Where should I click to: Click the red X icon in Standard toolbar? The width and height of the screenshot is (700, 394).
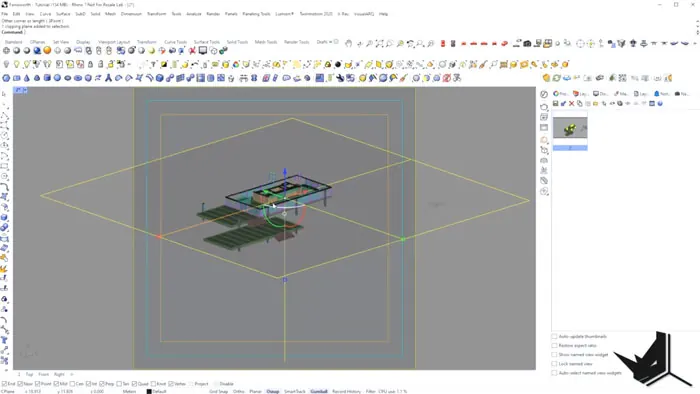pyautogui.click(x=192, y=50)
